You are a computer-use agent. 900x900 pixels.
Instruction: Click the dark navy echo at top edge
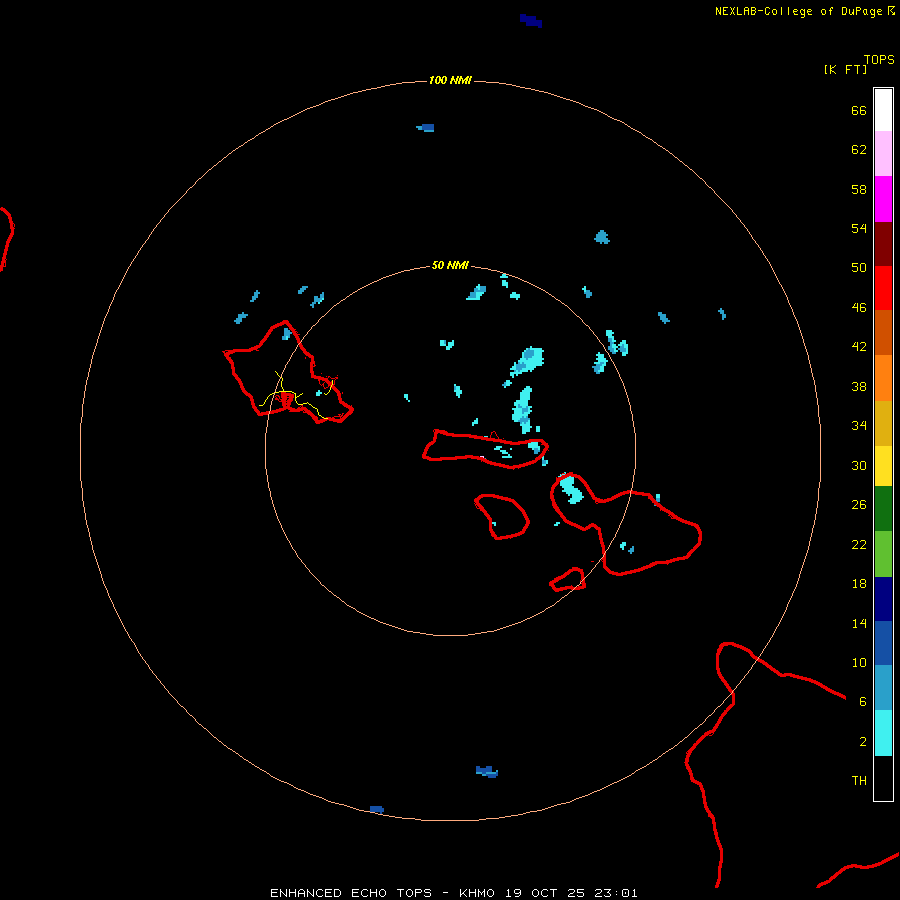click(x=531, y=21)
